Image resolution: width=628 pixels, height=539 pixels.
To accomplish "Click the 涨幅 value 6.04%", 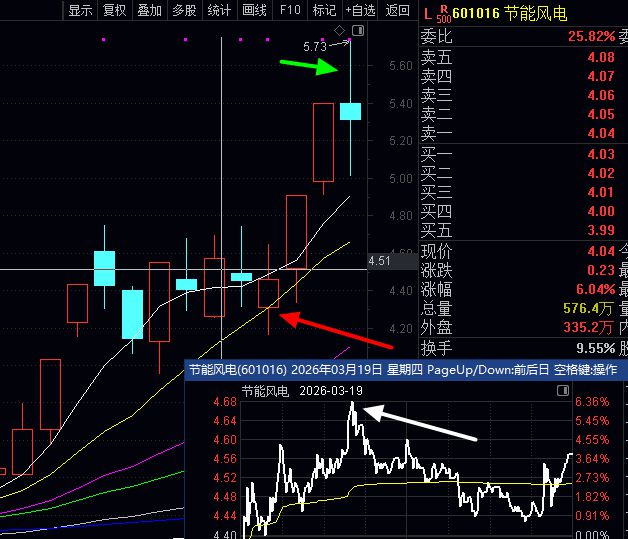I will coord(595,289).
